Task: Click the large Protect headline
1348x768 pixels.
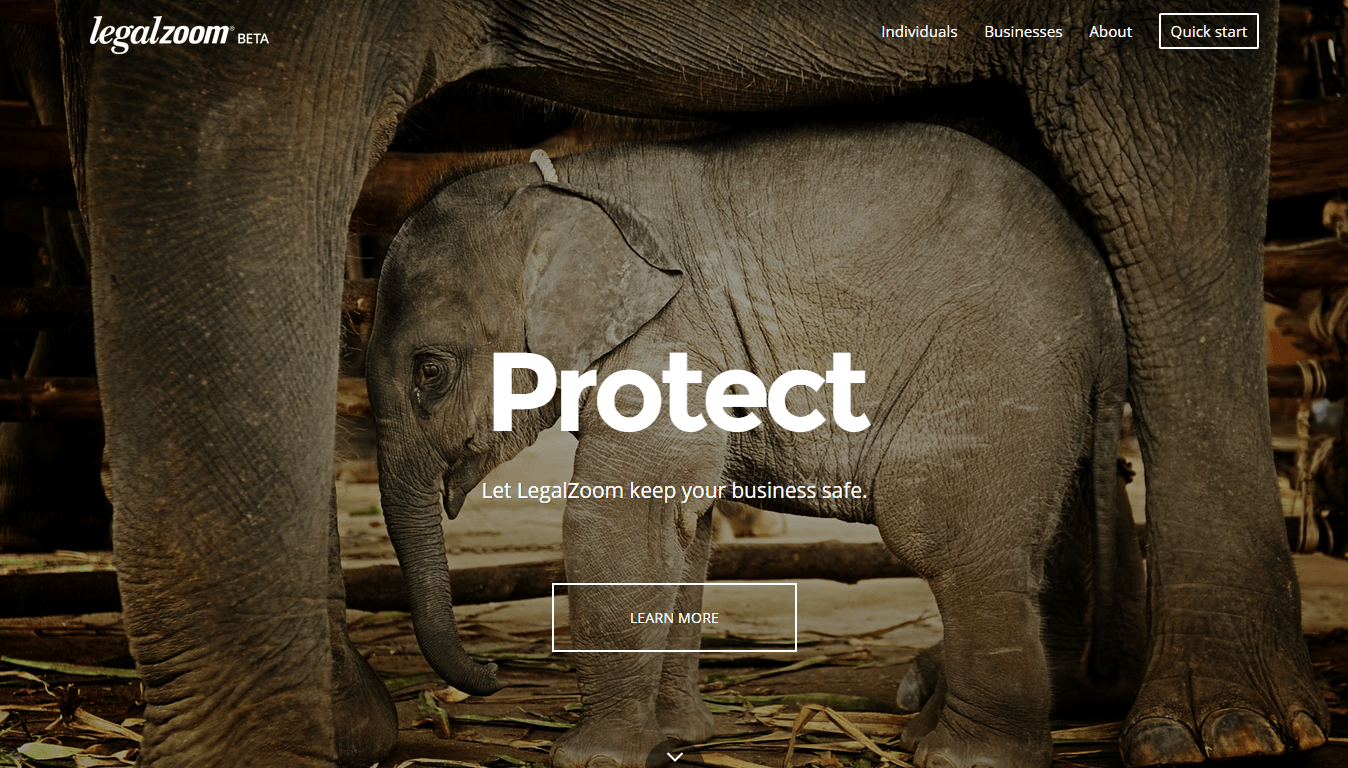Action: [x=678, y=392]
